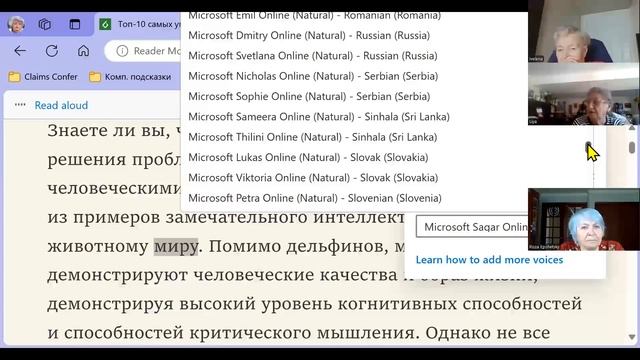Image resolution: width=640 pixels, height=360 pixels.
Task: Click the browser profile avatar icon
Action: pyautogui.click(x=16, y=24)
